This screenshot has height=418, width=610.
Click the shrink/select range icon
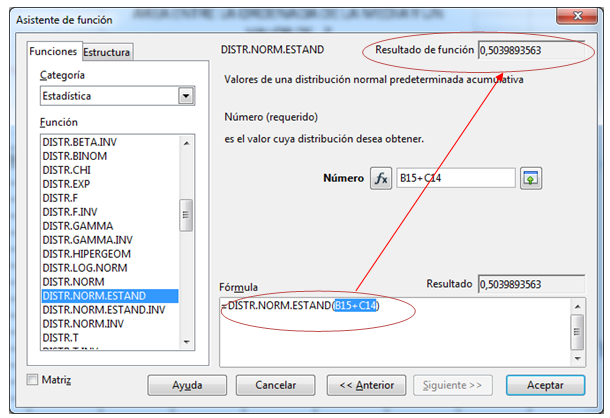(x=531, y=178)
